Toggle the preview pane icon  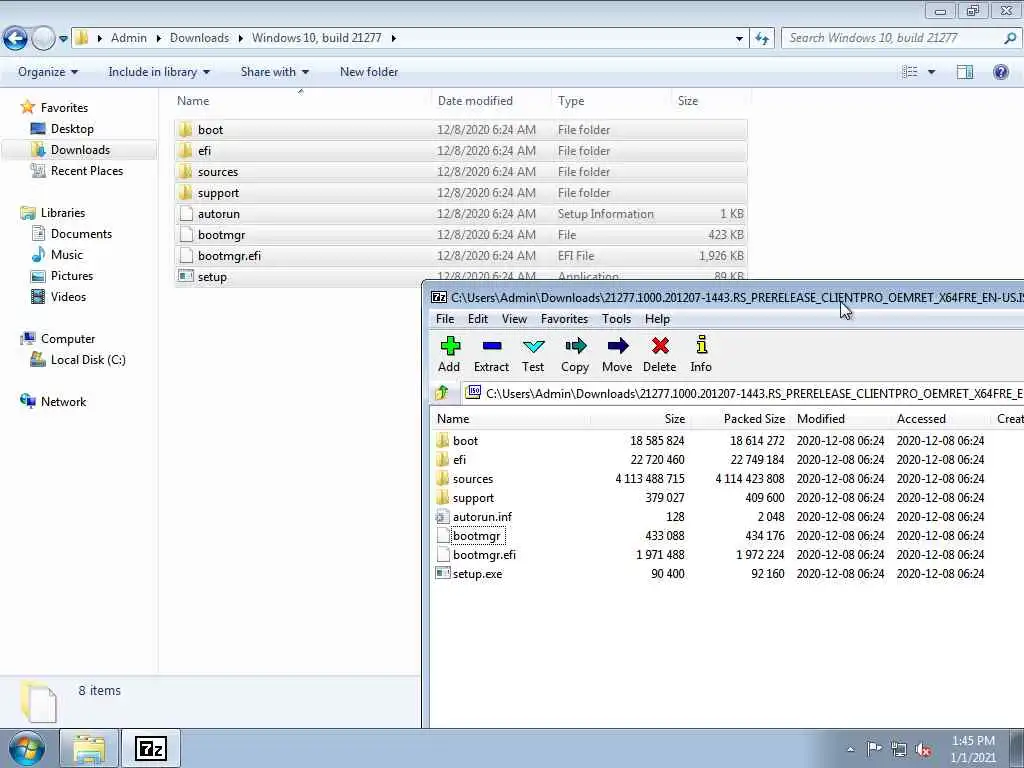click(x=965, y=72)
